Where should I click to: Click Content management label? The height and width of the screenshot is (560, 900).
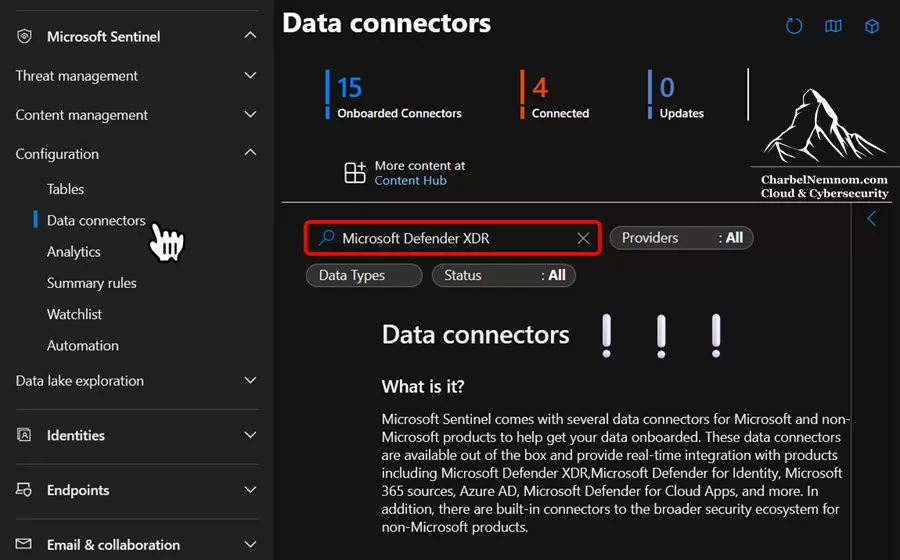pos(82,115)
